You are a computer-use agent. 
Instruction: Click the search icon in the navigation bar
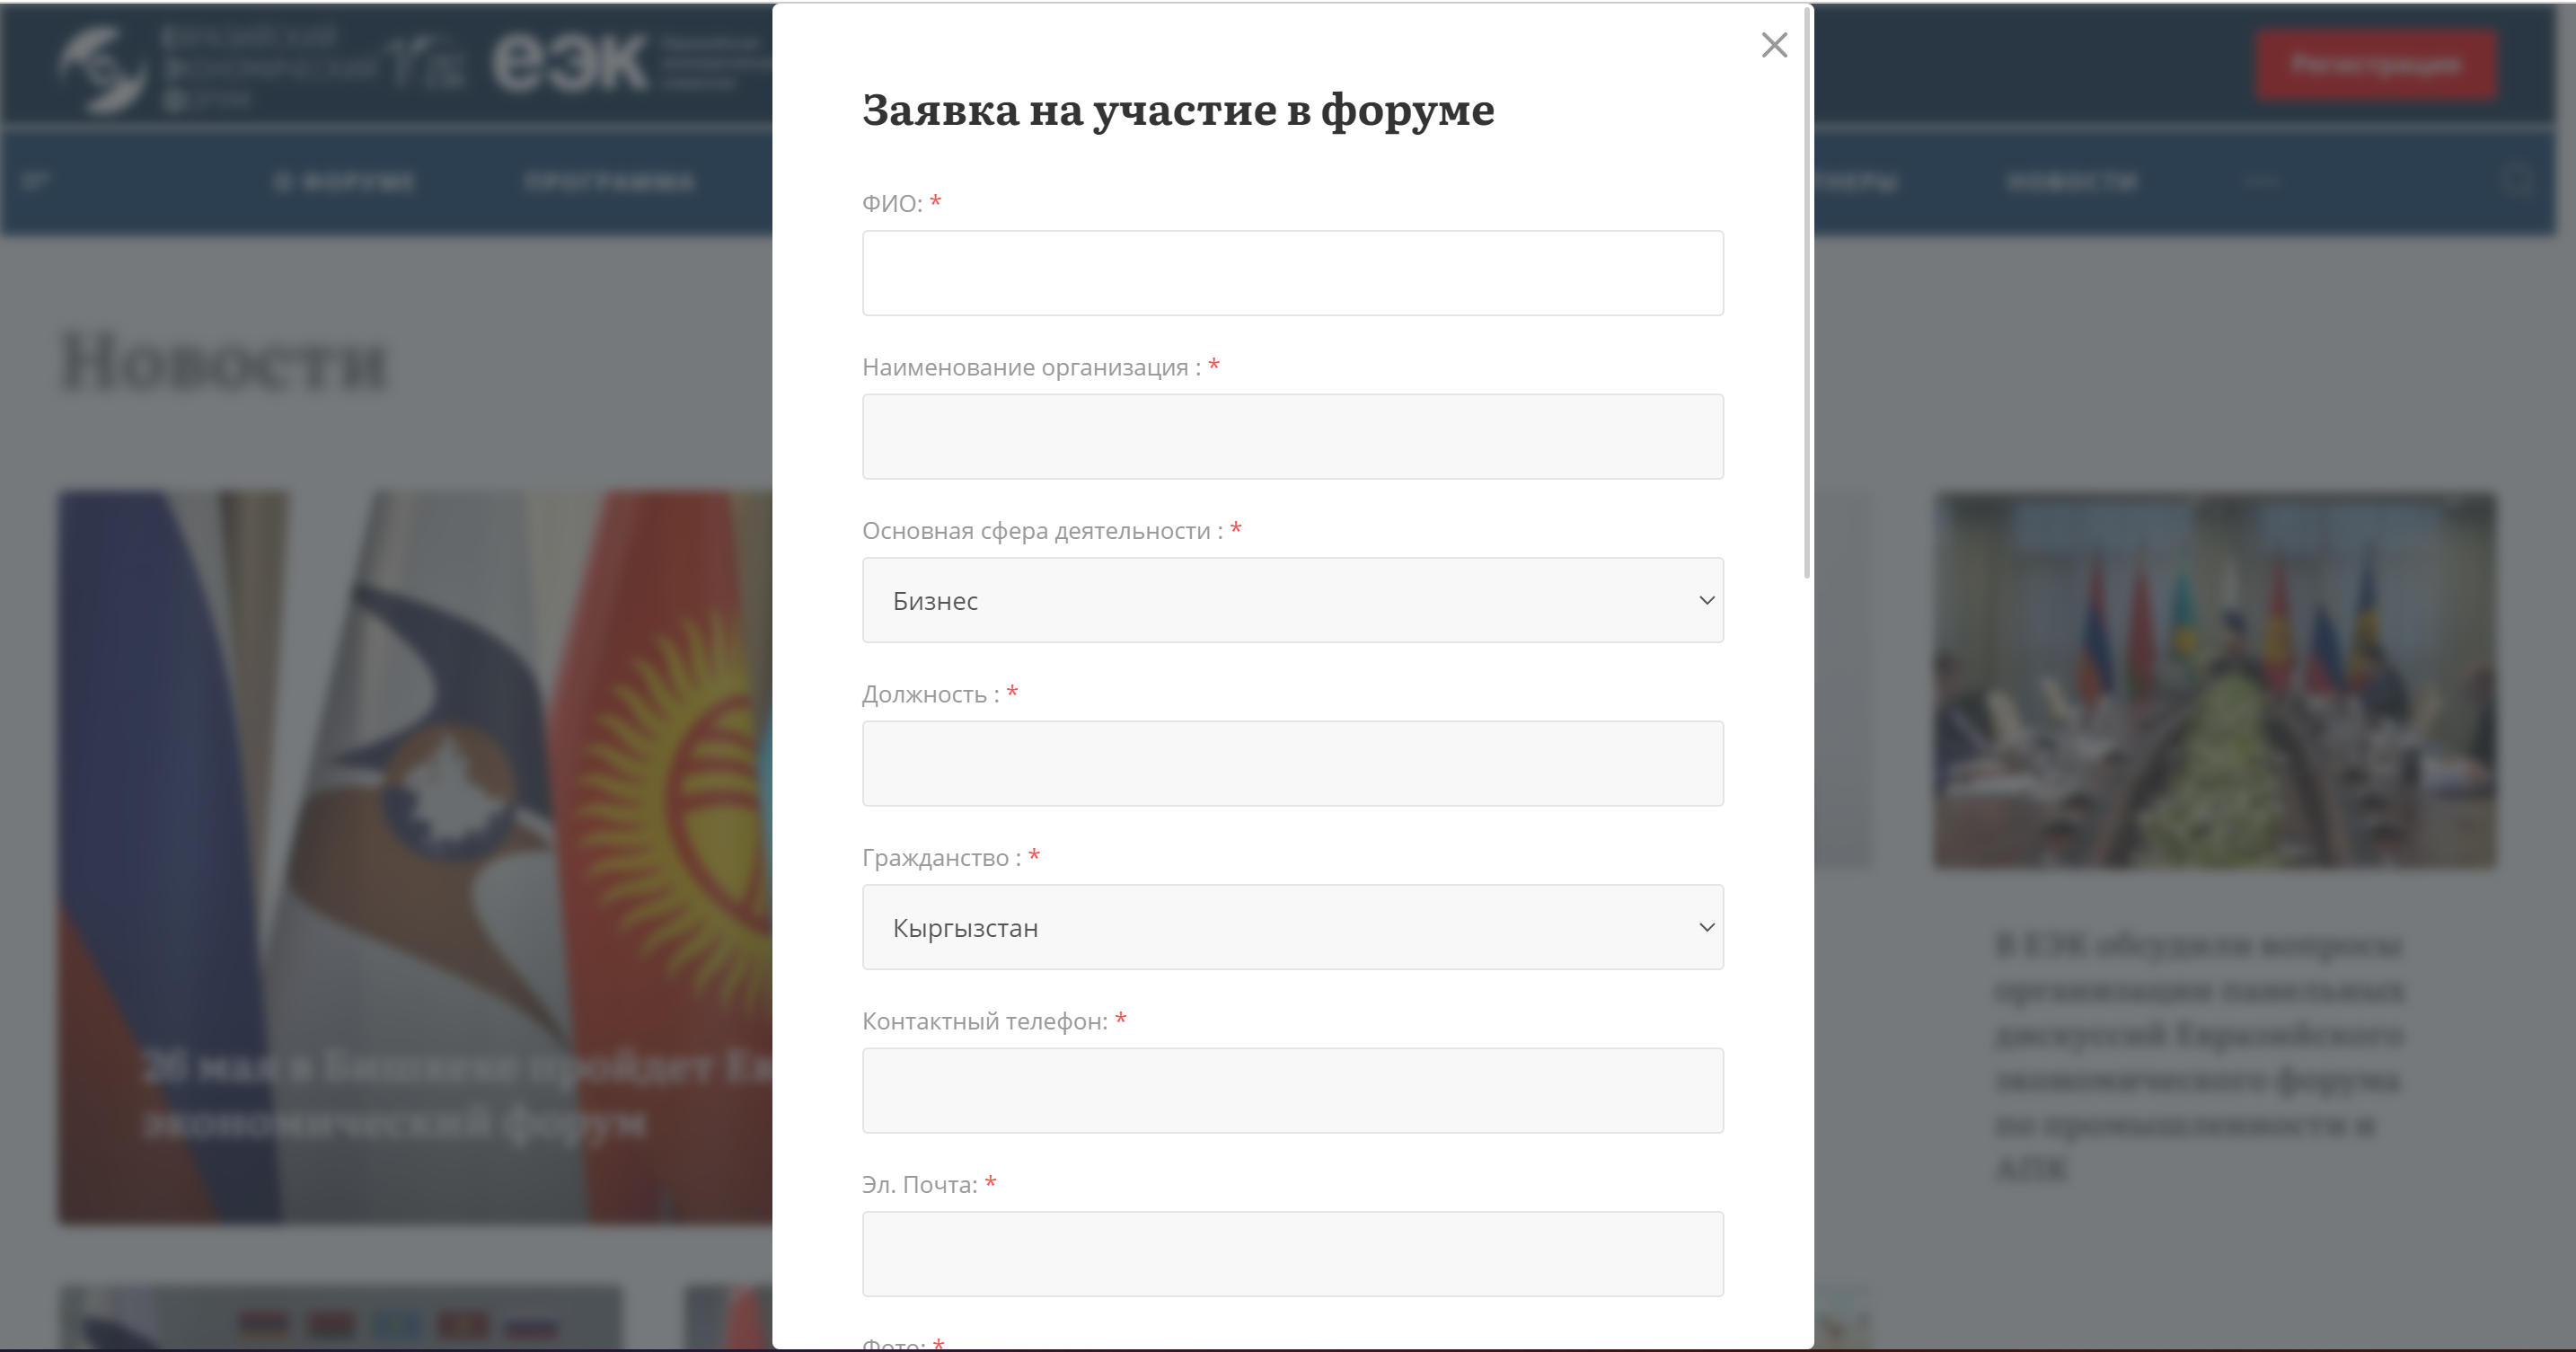2517,182
